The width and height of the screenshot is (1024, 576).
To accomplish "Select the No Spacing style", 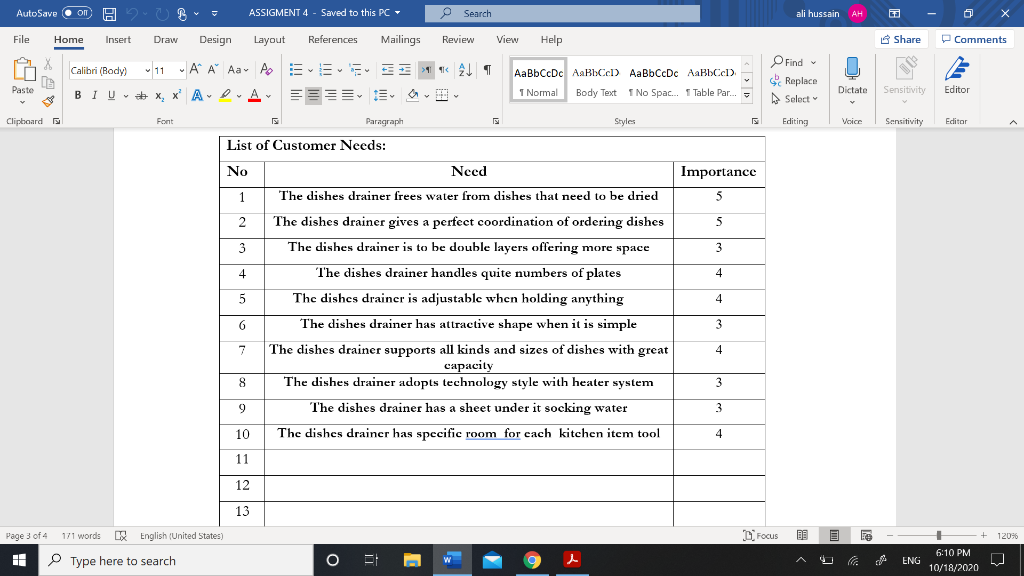I will pos(653,81).
